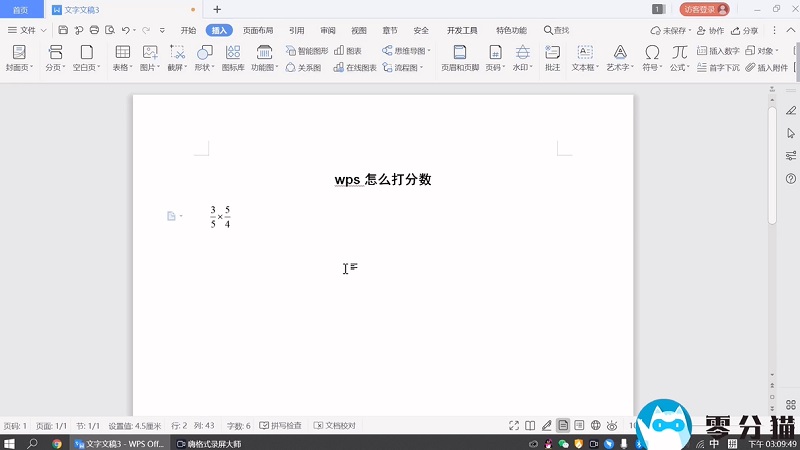
Task: Click the 图片 picture insert icon
Action: 150,52
